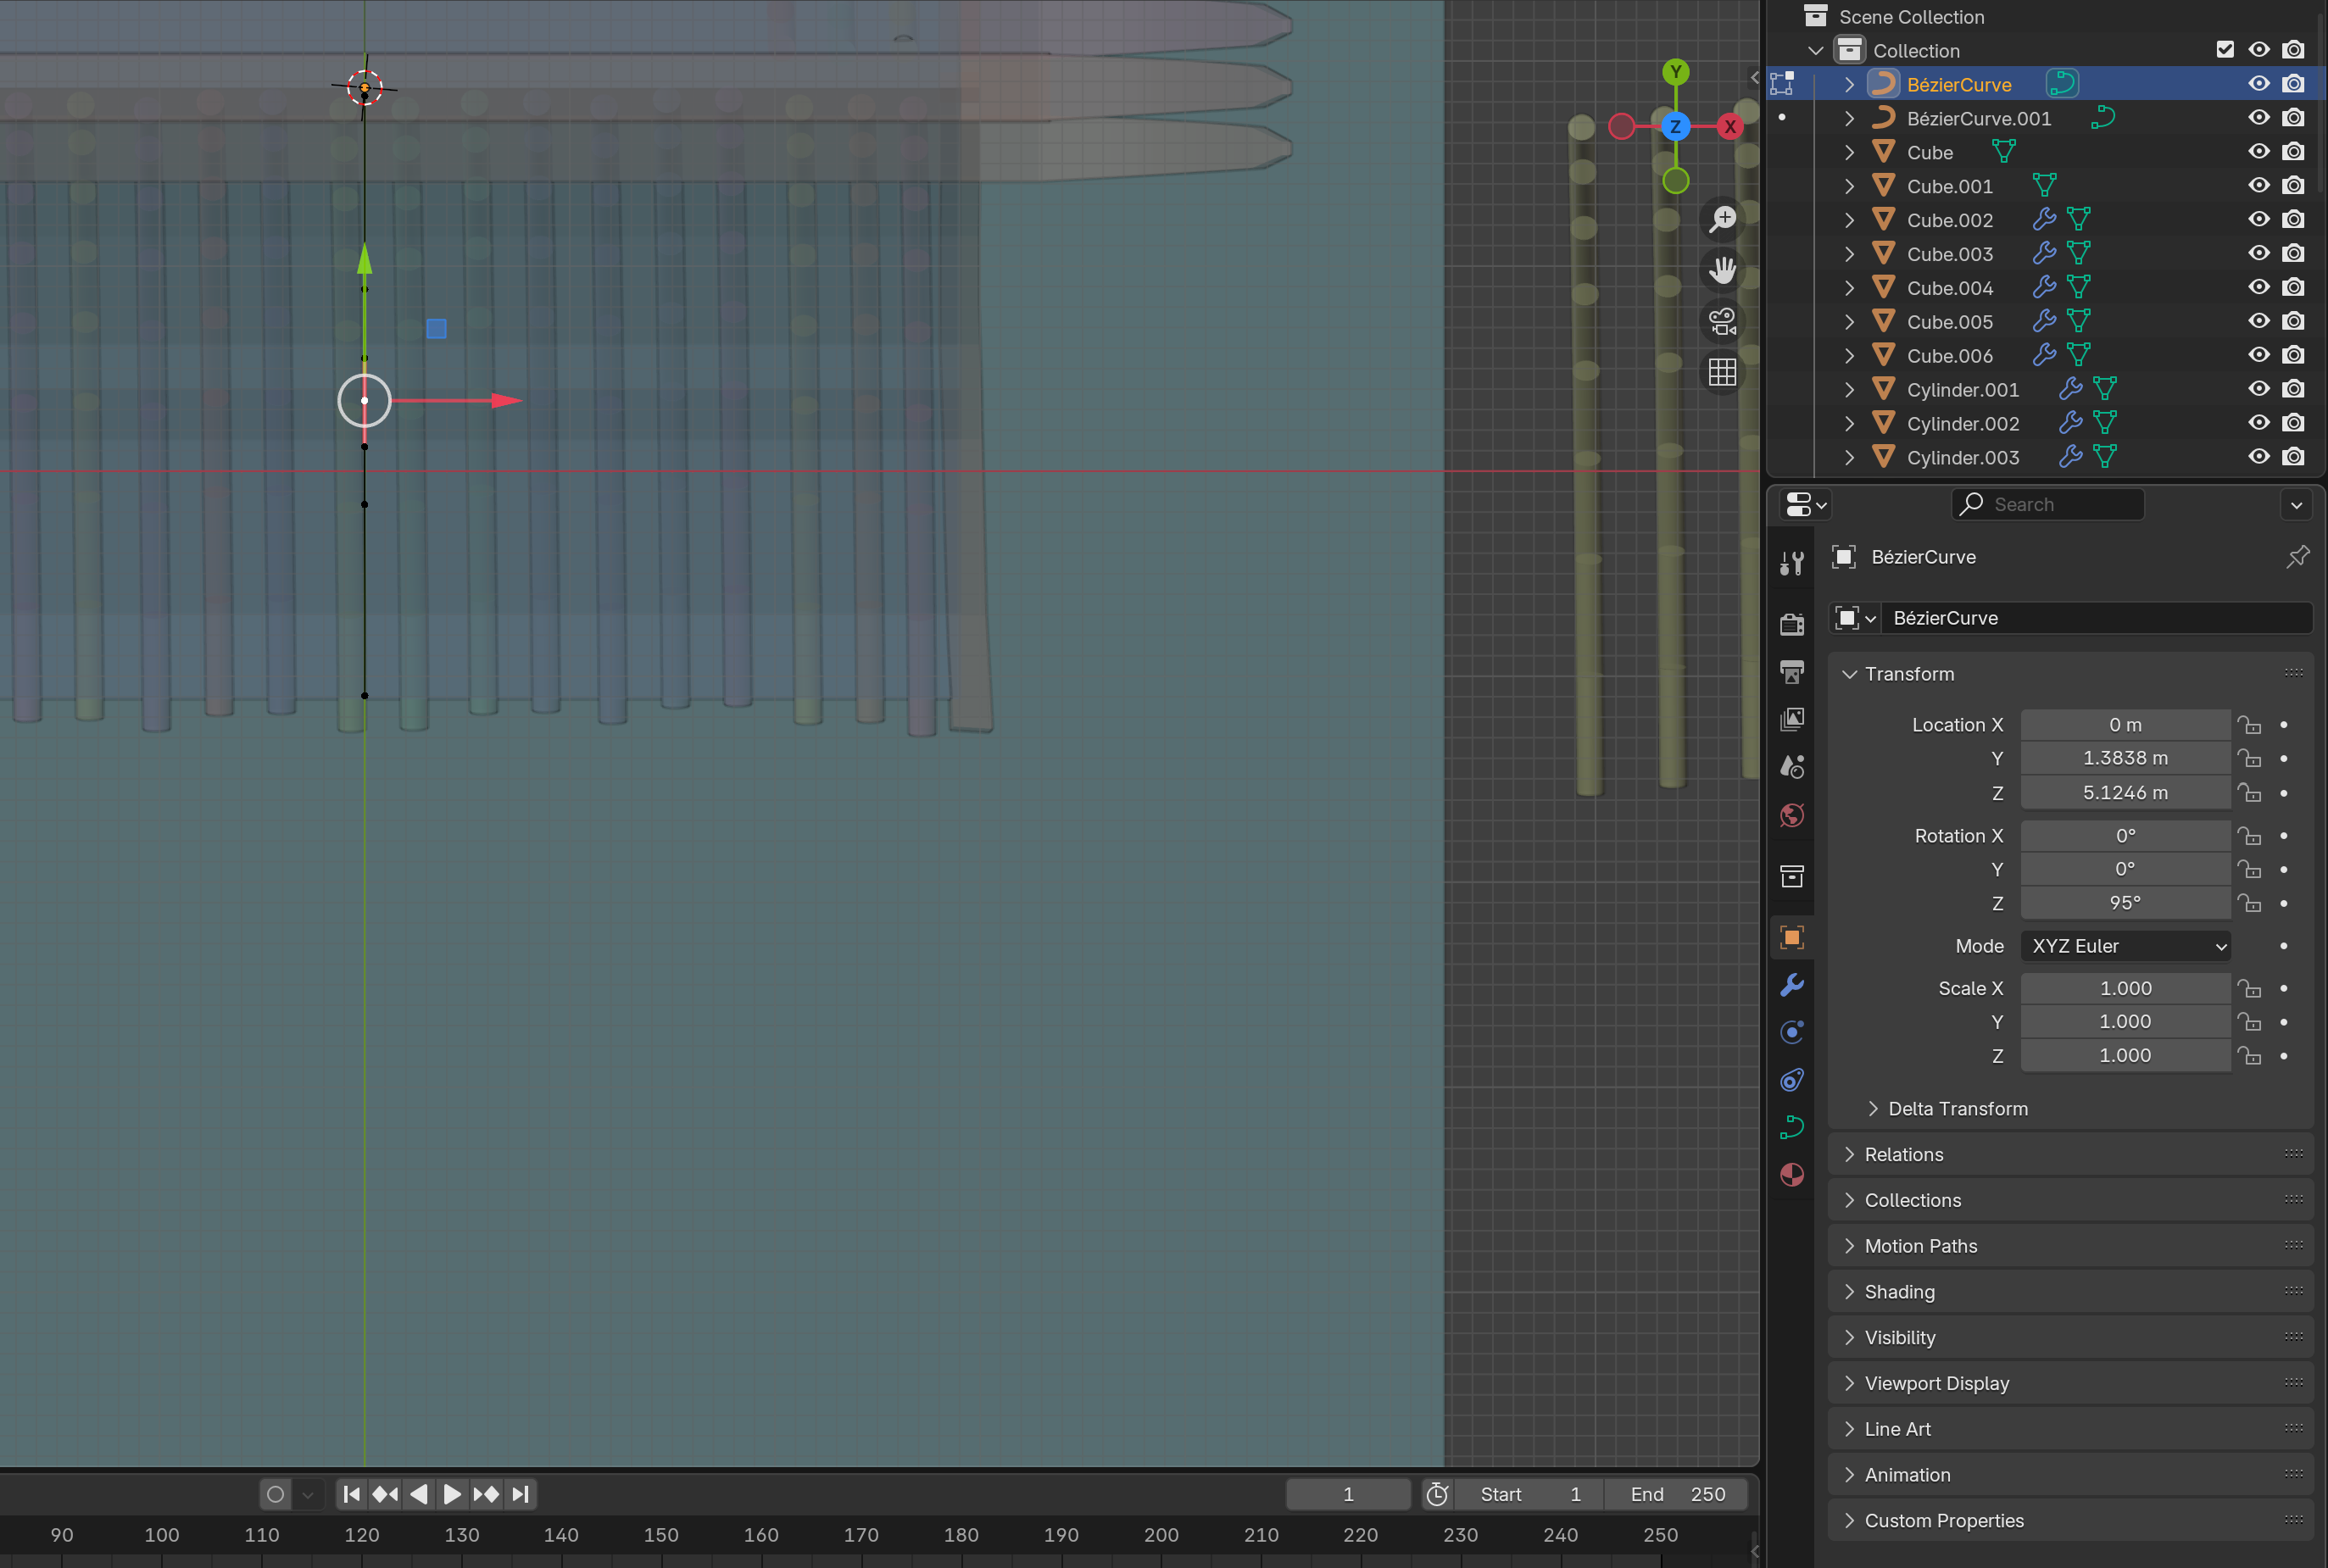This screenshot has width=2328, height=1568.
Task: Select Cylinder.001 in the outliner
Action: pos(1962,390)
